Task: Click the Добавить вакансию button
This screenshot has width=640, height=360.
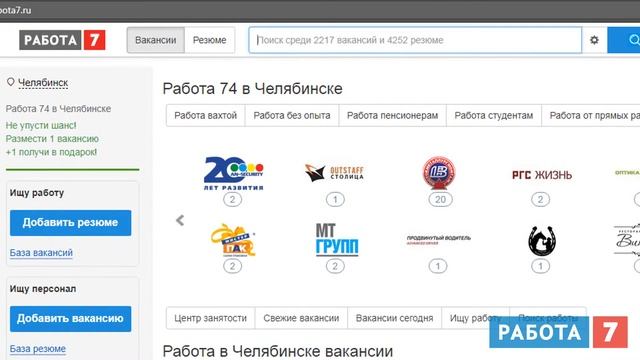Action: click(71, 319)
